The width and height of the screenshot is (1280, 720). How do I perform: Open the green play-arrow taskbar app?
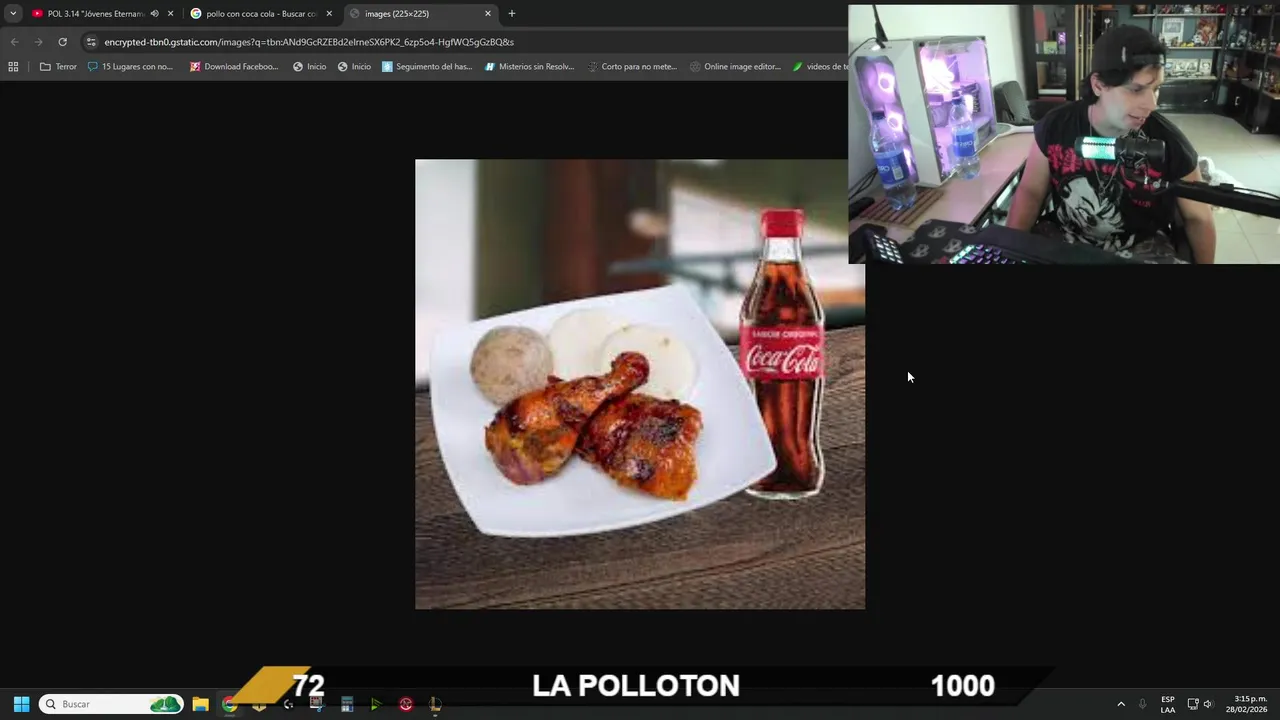point(376,704)
